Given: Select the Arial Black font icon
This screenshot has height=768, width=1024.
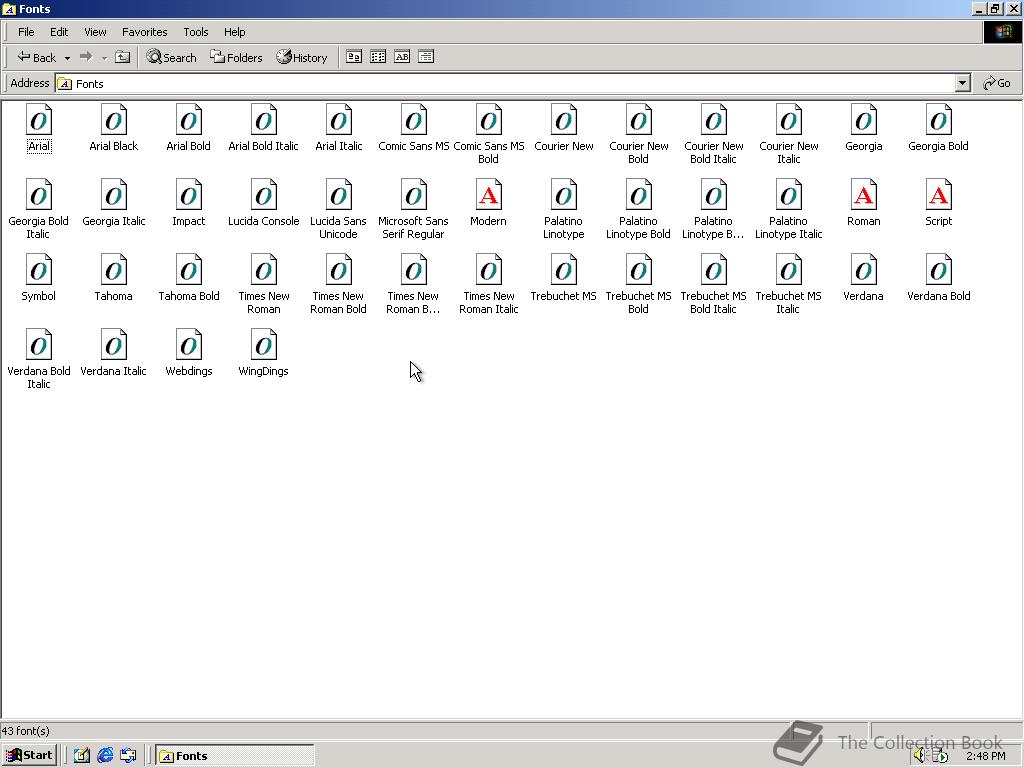Looking at the screenshot, I should point(114,120).
